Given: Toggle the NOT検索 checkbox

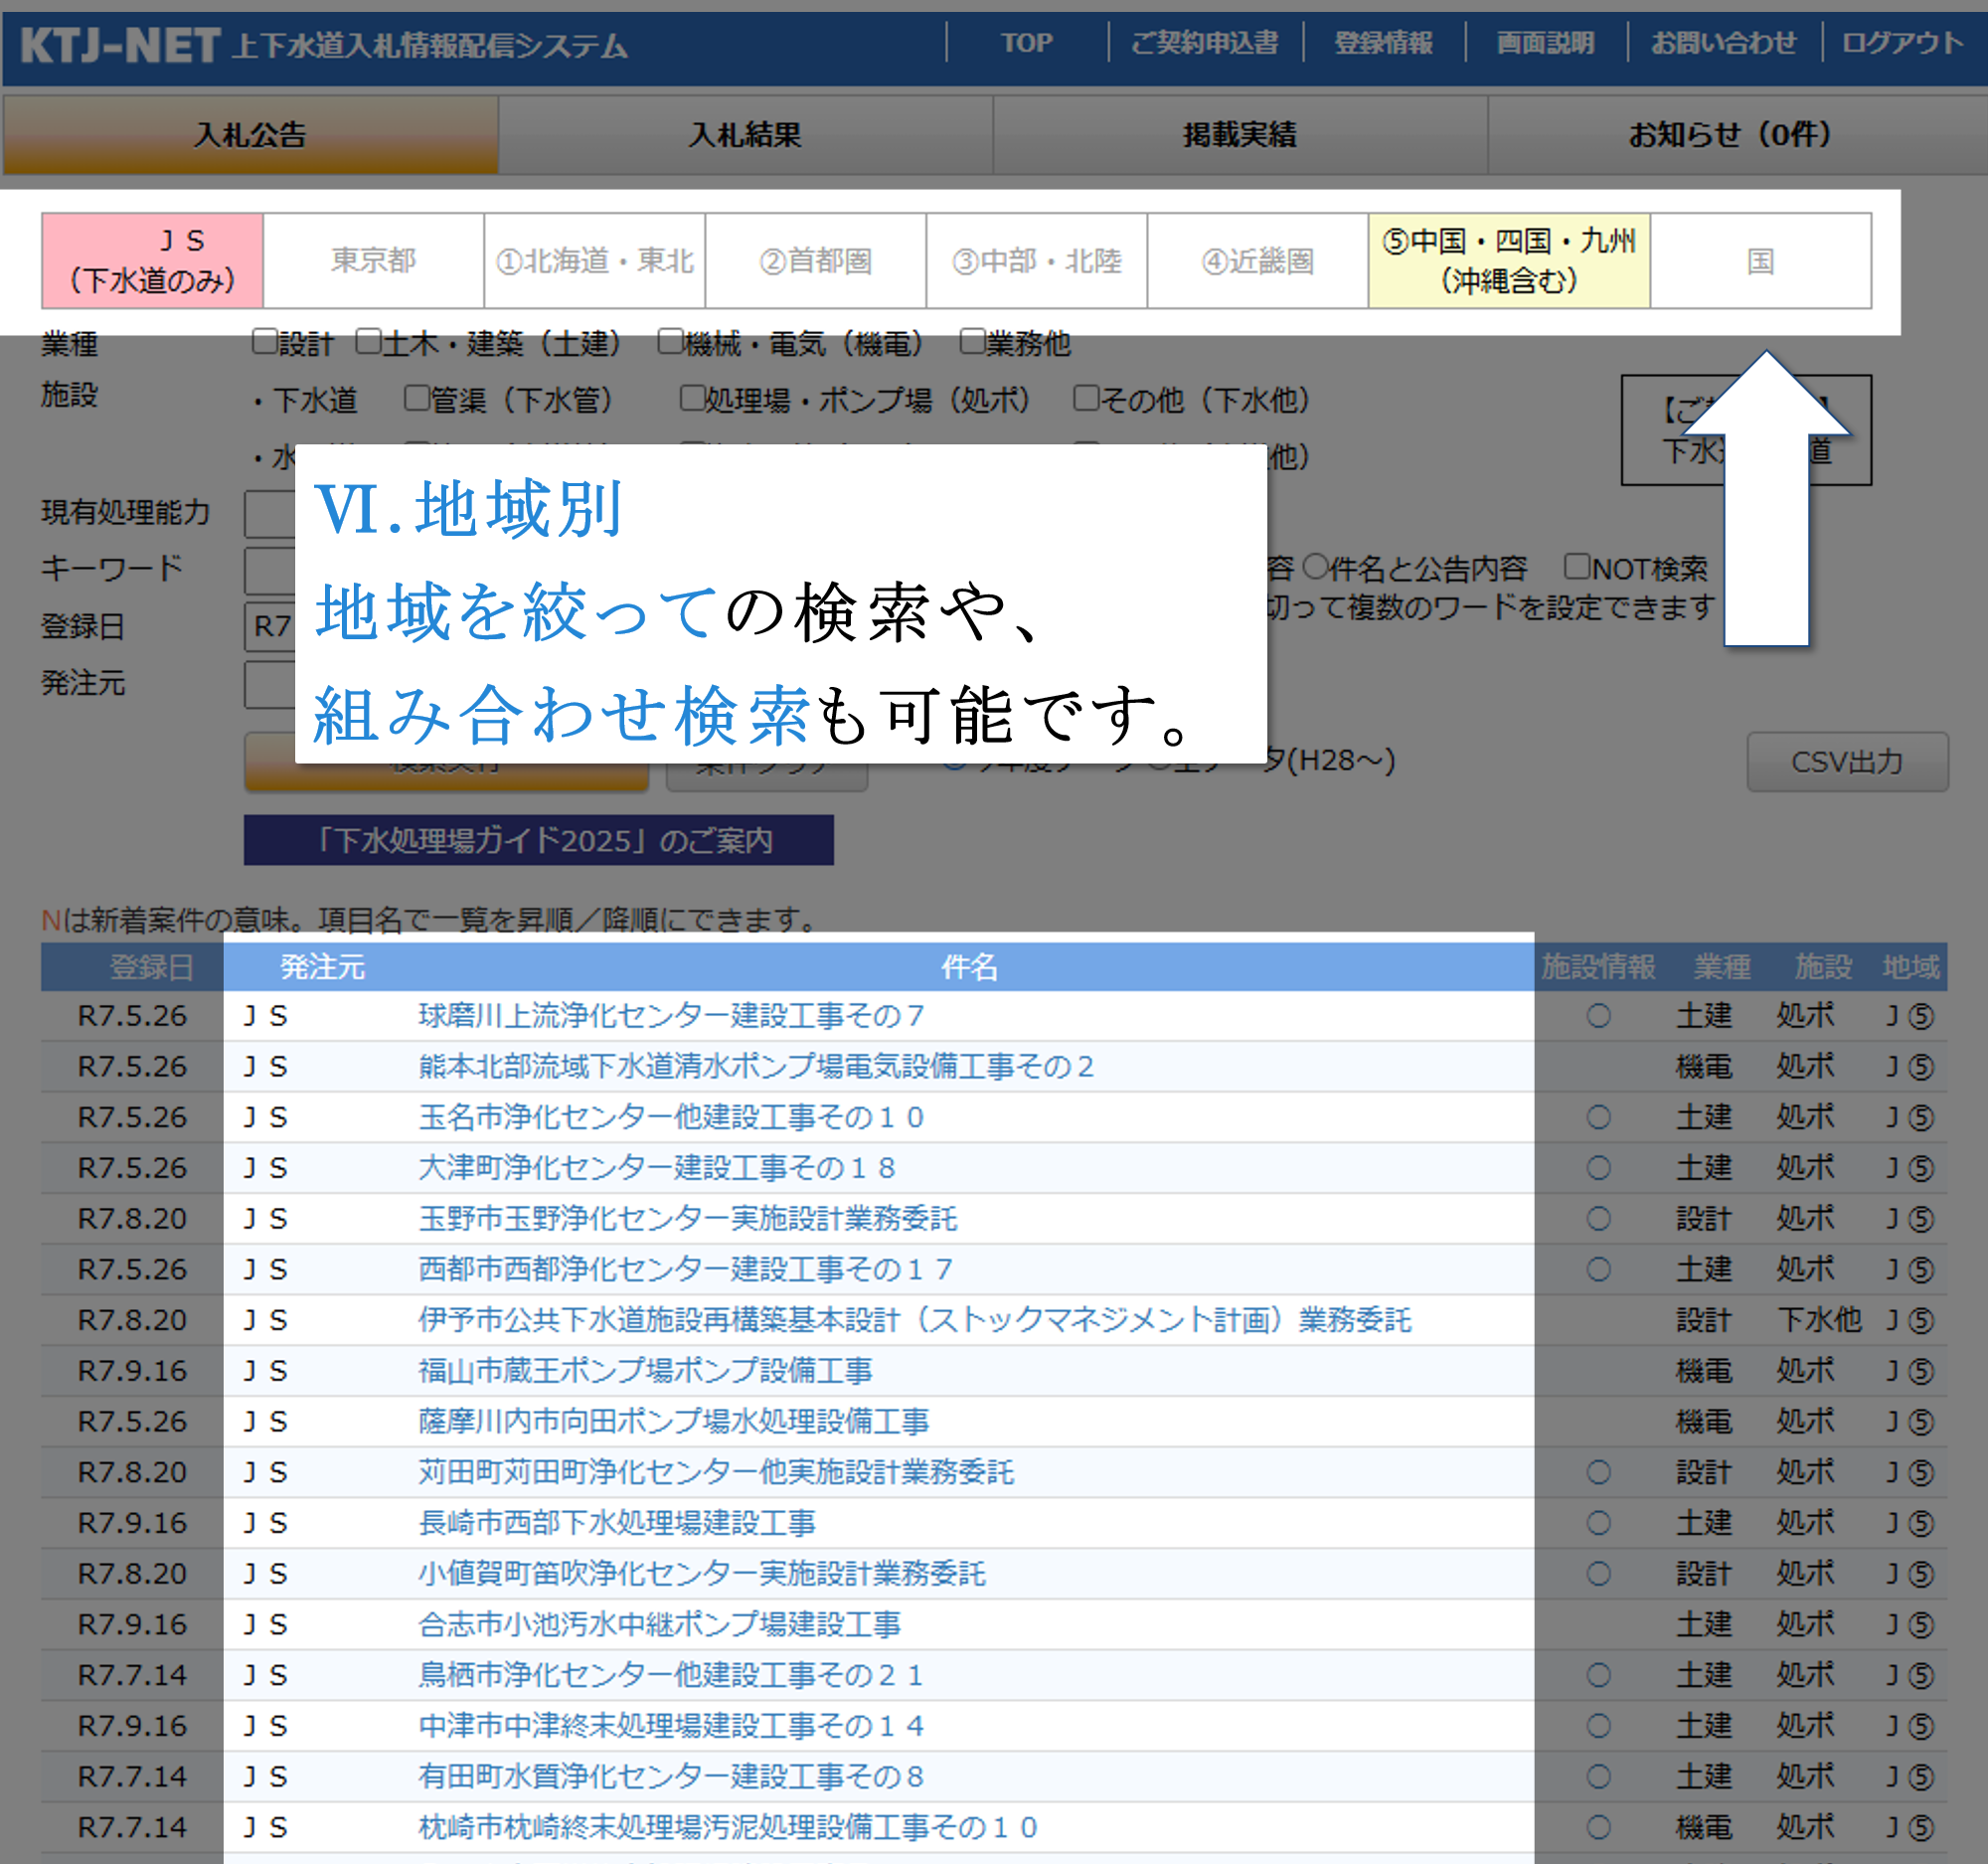Looking at the screenshot, I should [x=1576, y=567].
